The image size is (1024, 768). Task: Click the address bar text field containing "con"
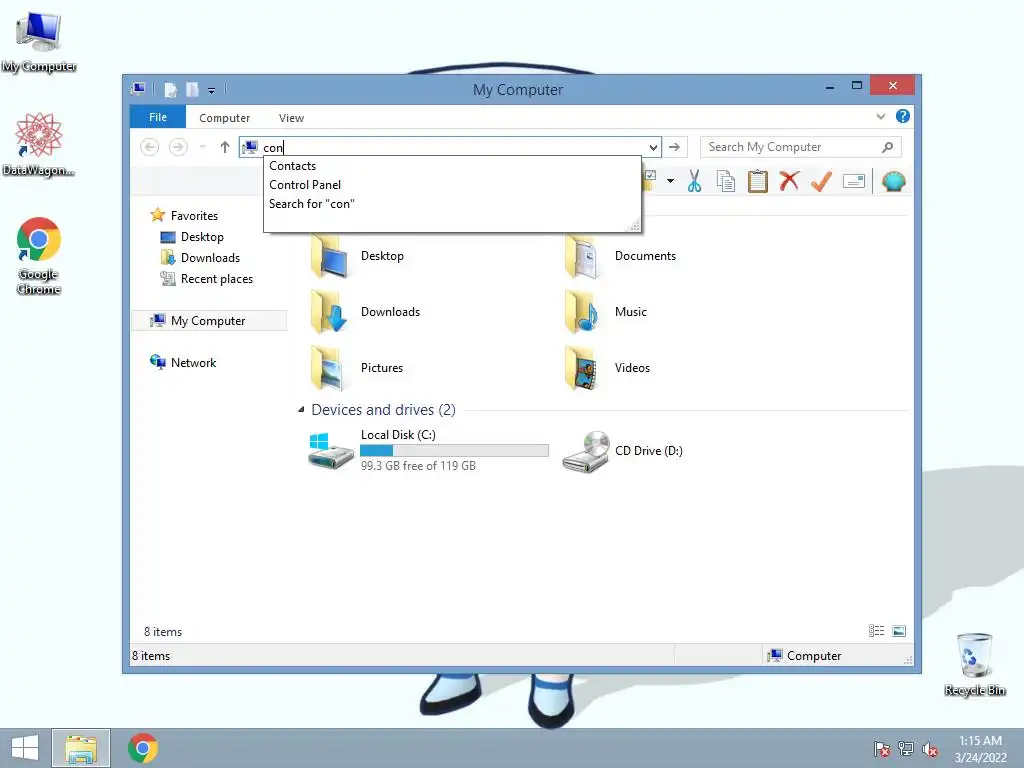coord(451,148)
